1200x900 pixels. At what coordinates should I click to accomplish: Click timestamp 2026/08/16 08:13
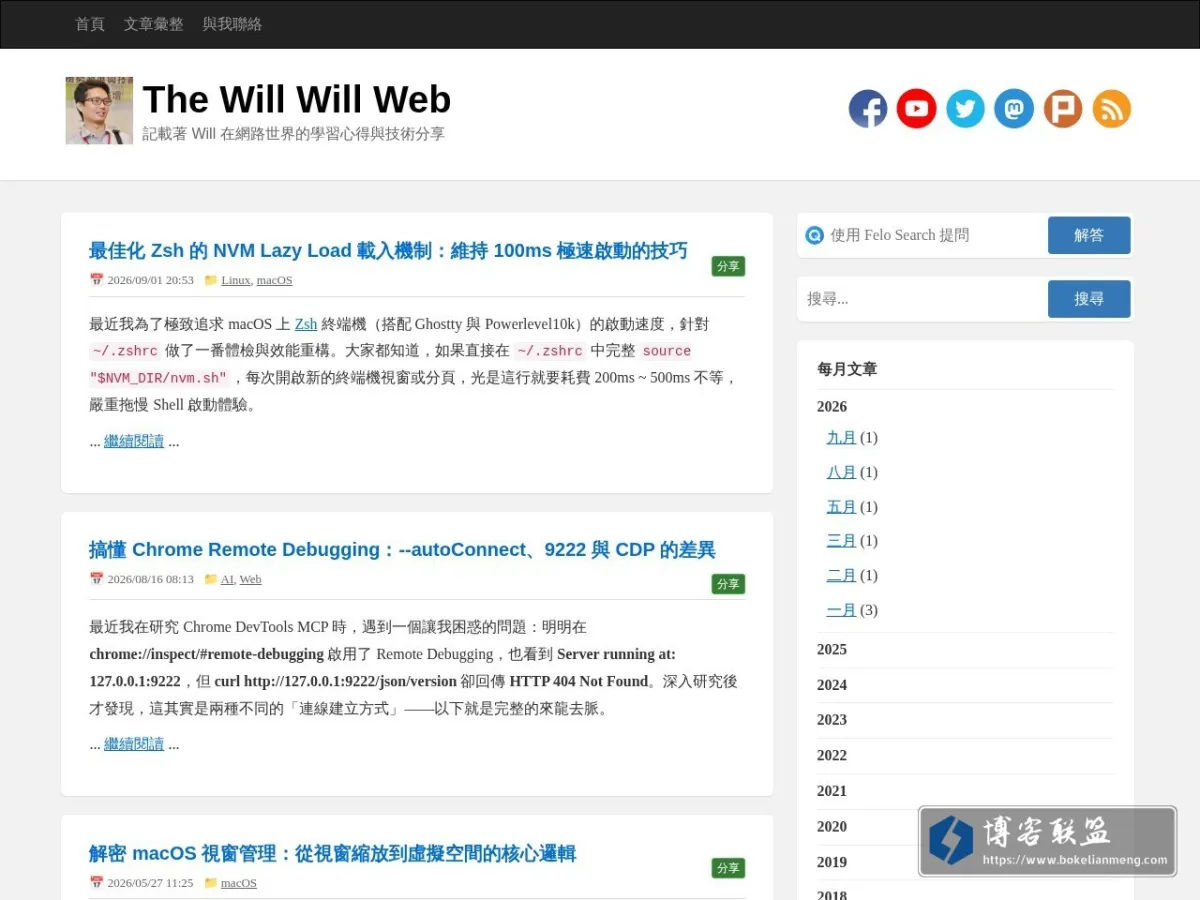point(151,579)
